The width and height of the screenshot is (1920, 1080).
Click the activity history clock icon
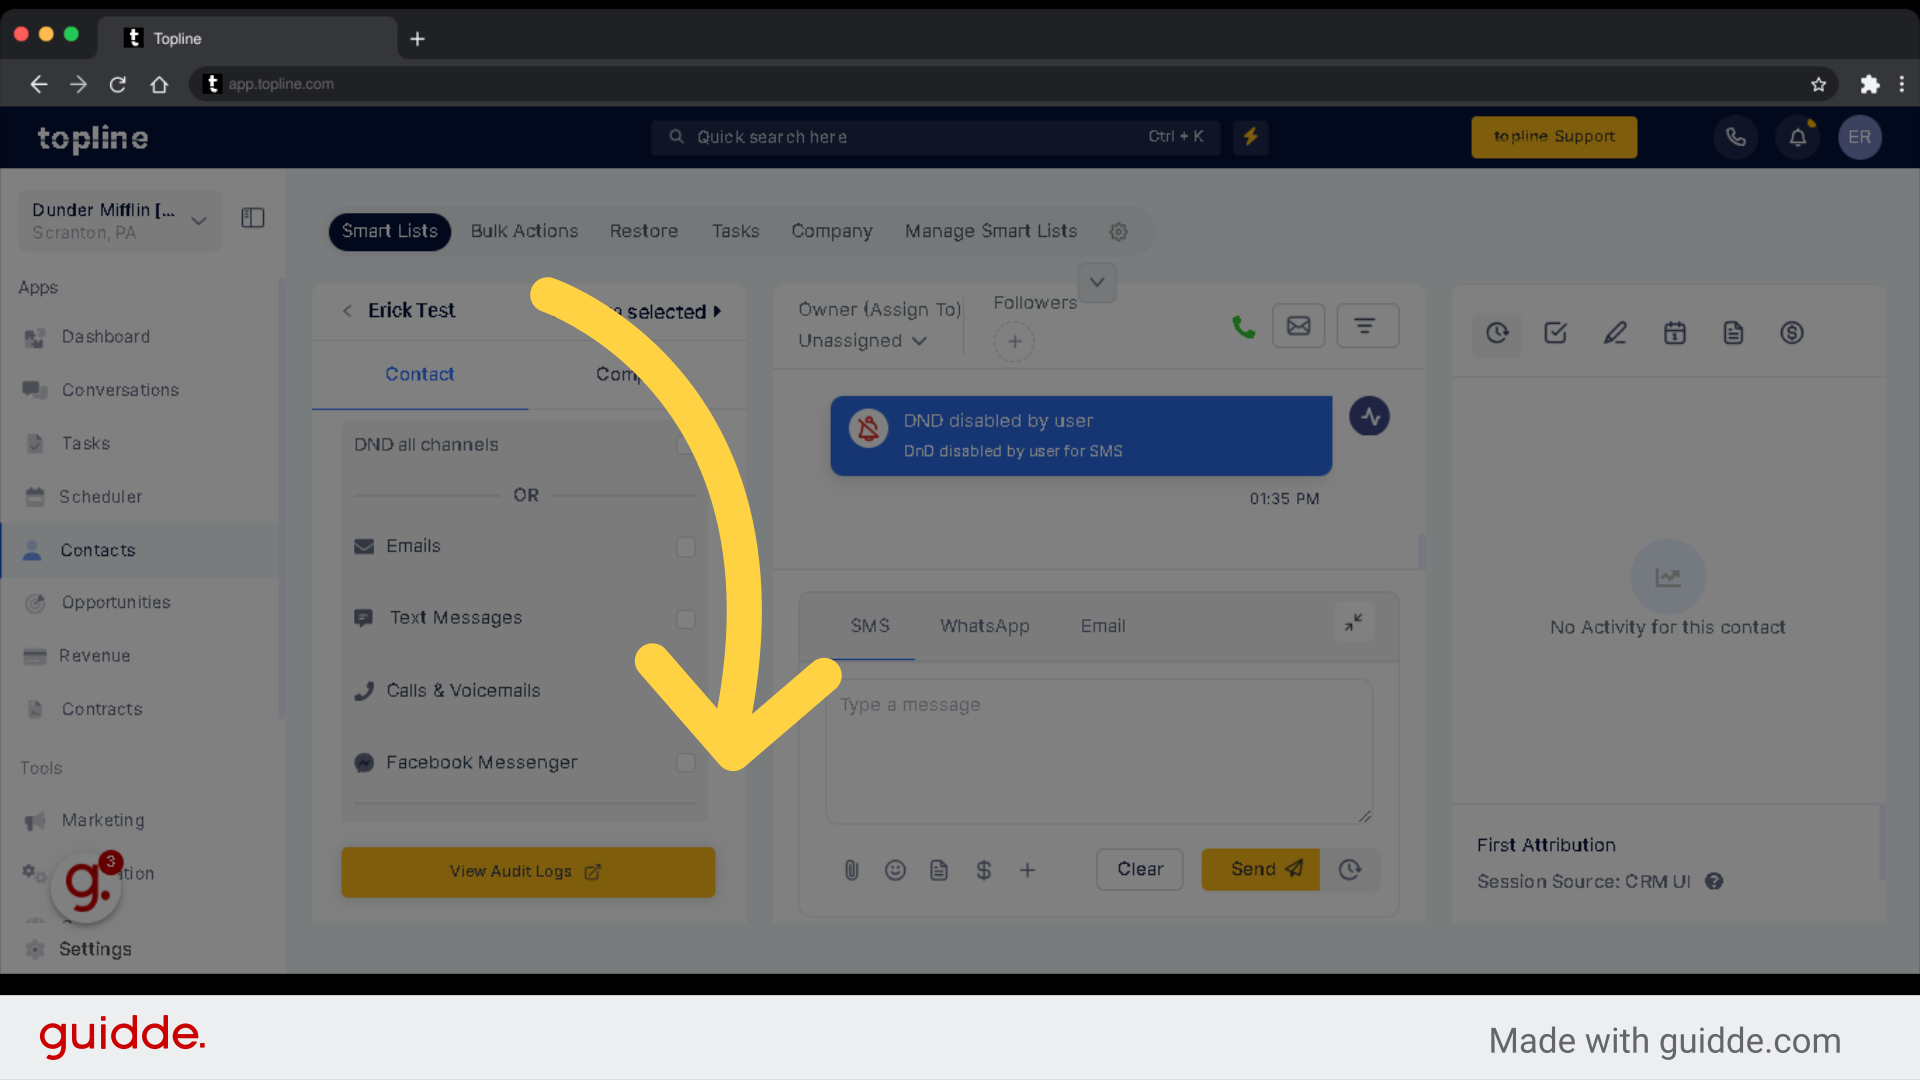tap(1497, 332)
